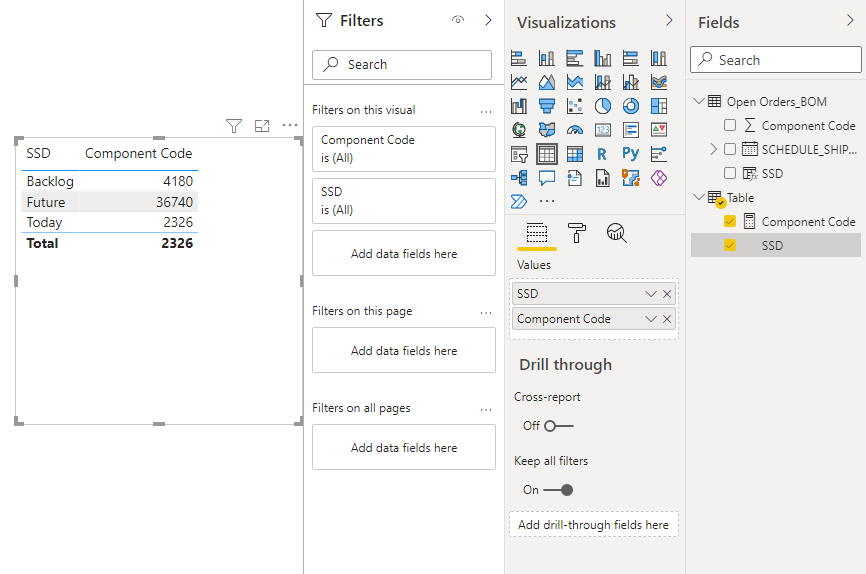Open the SSD value field dropdown
The height and width of the screenshot is (574, 866).
[x=651, y=294]
